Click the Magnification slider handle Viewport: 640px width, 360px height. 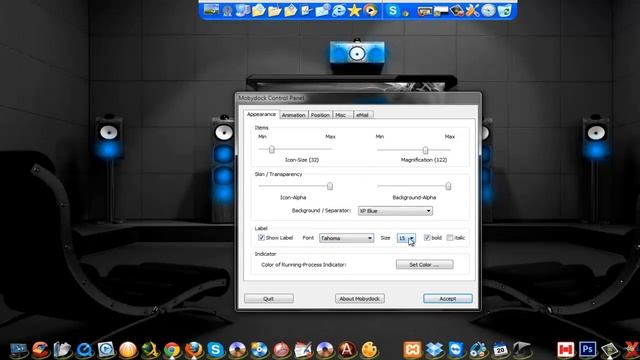[425, 150]
